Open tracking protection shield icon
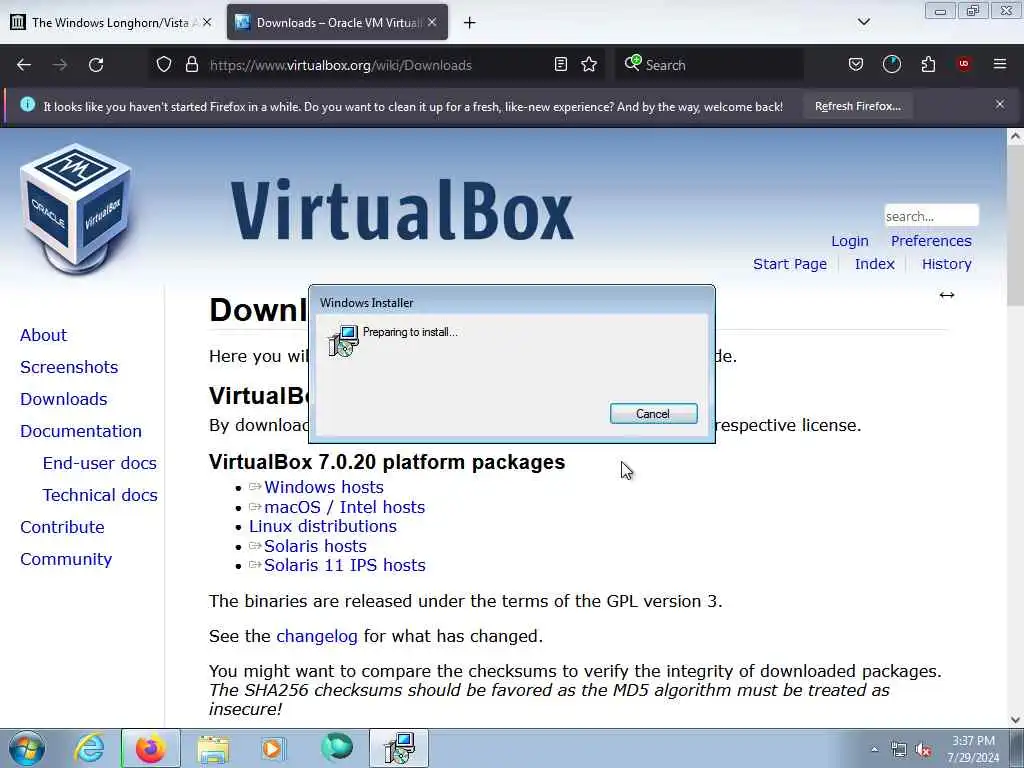The height and width of the screenshot is (768, 1024). (x=164, y=65)
